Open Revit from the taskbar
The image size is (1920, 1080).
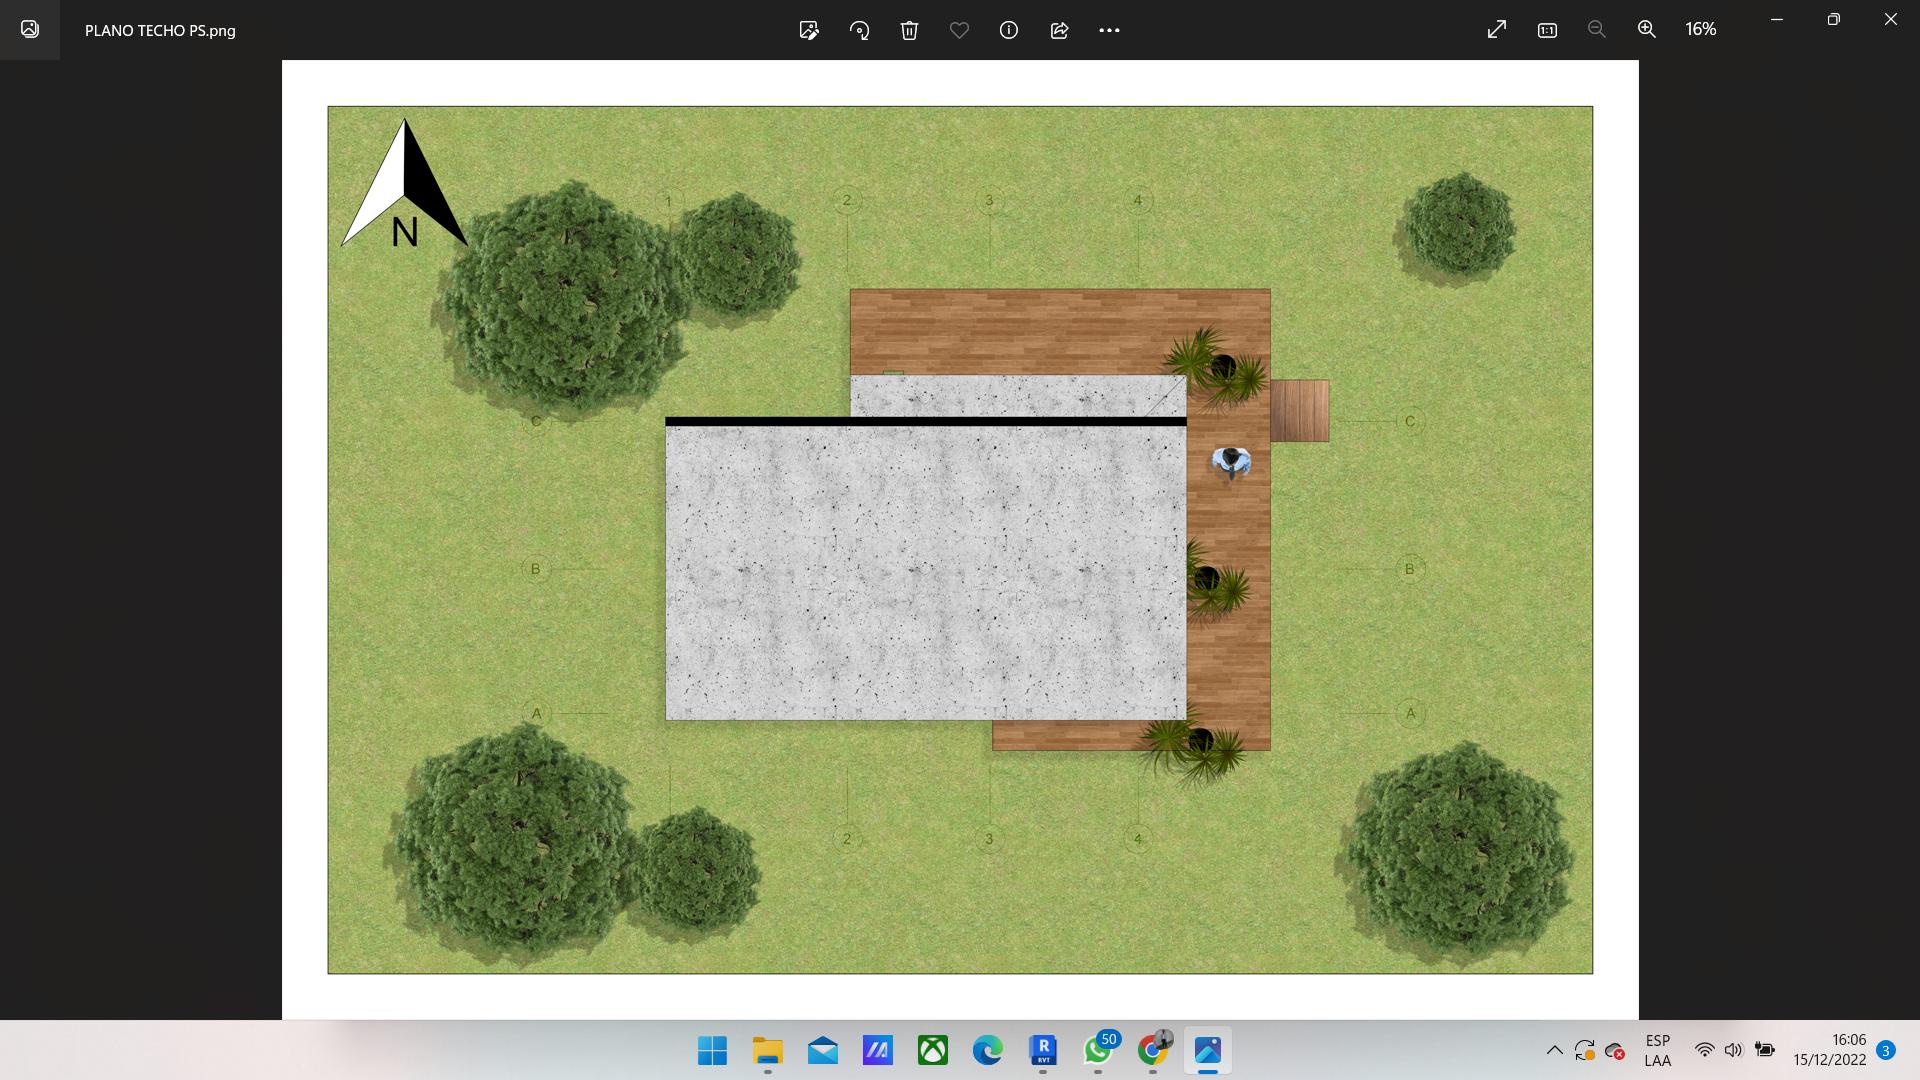click(x=1043, y=1051)
